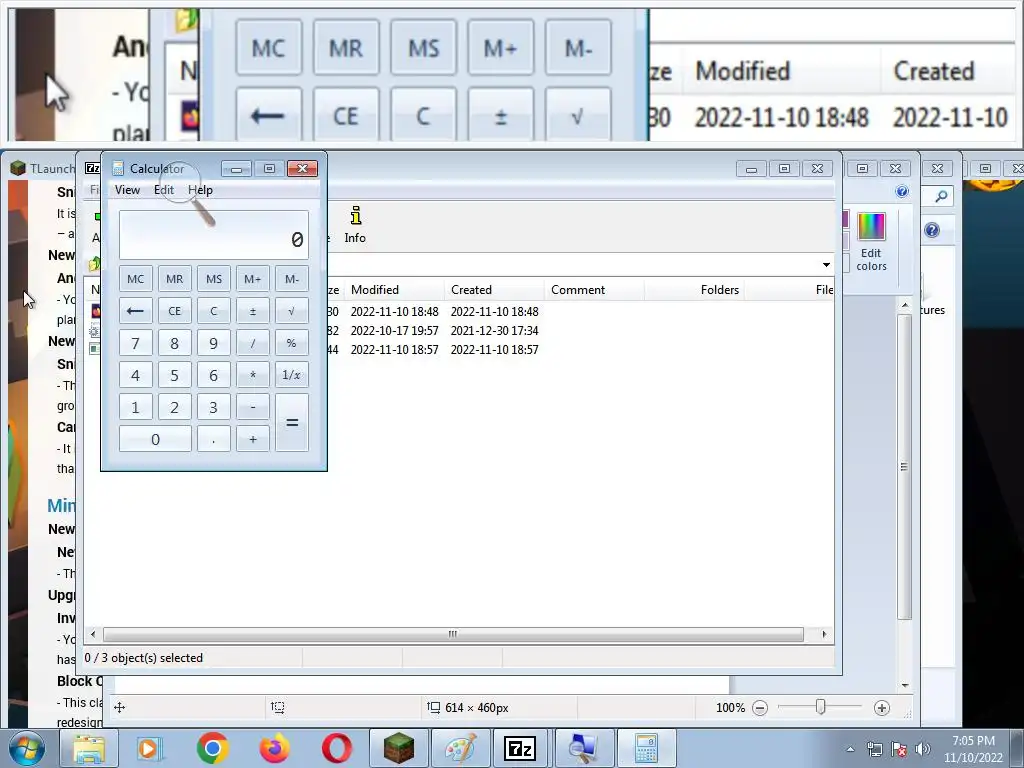
Task: Sort 7-Zip list by Folders column
Action: 694,289
